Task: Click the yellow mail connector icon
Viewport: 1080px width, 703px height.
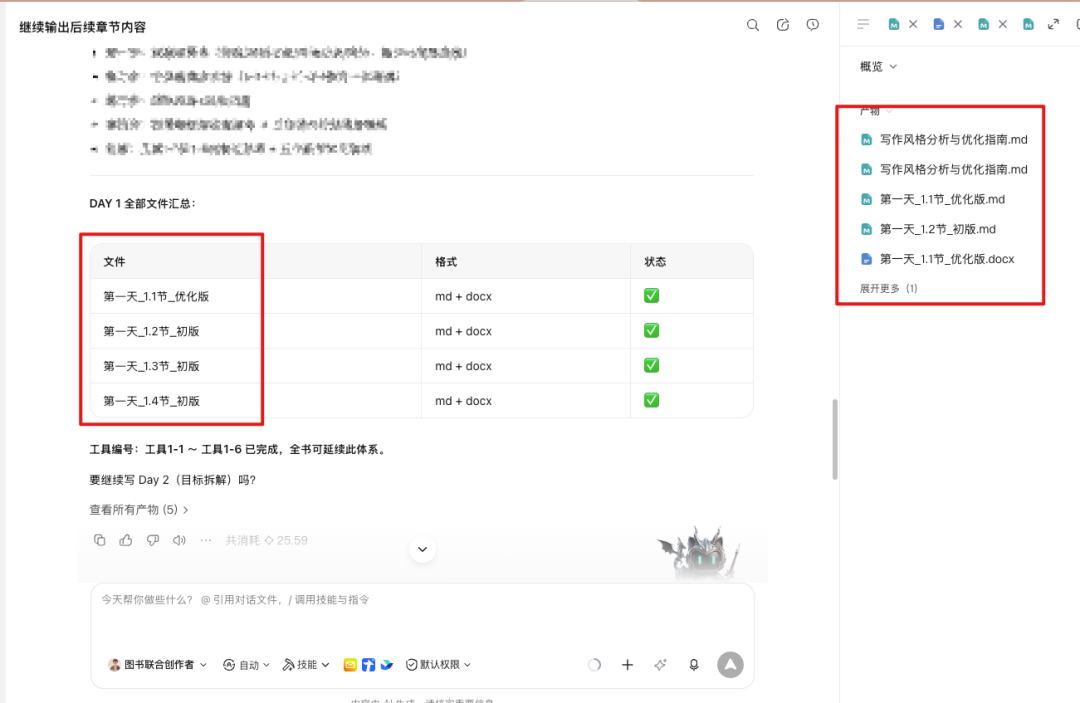Action: point(350,665)
